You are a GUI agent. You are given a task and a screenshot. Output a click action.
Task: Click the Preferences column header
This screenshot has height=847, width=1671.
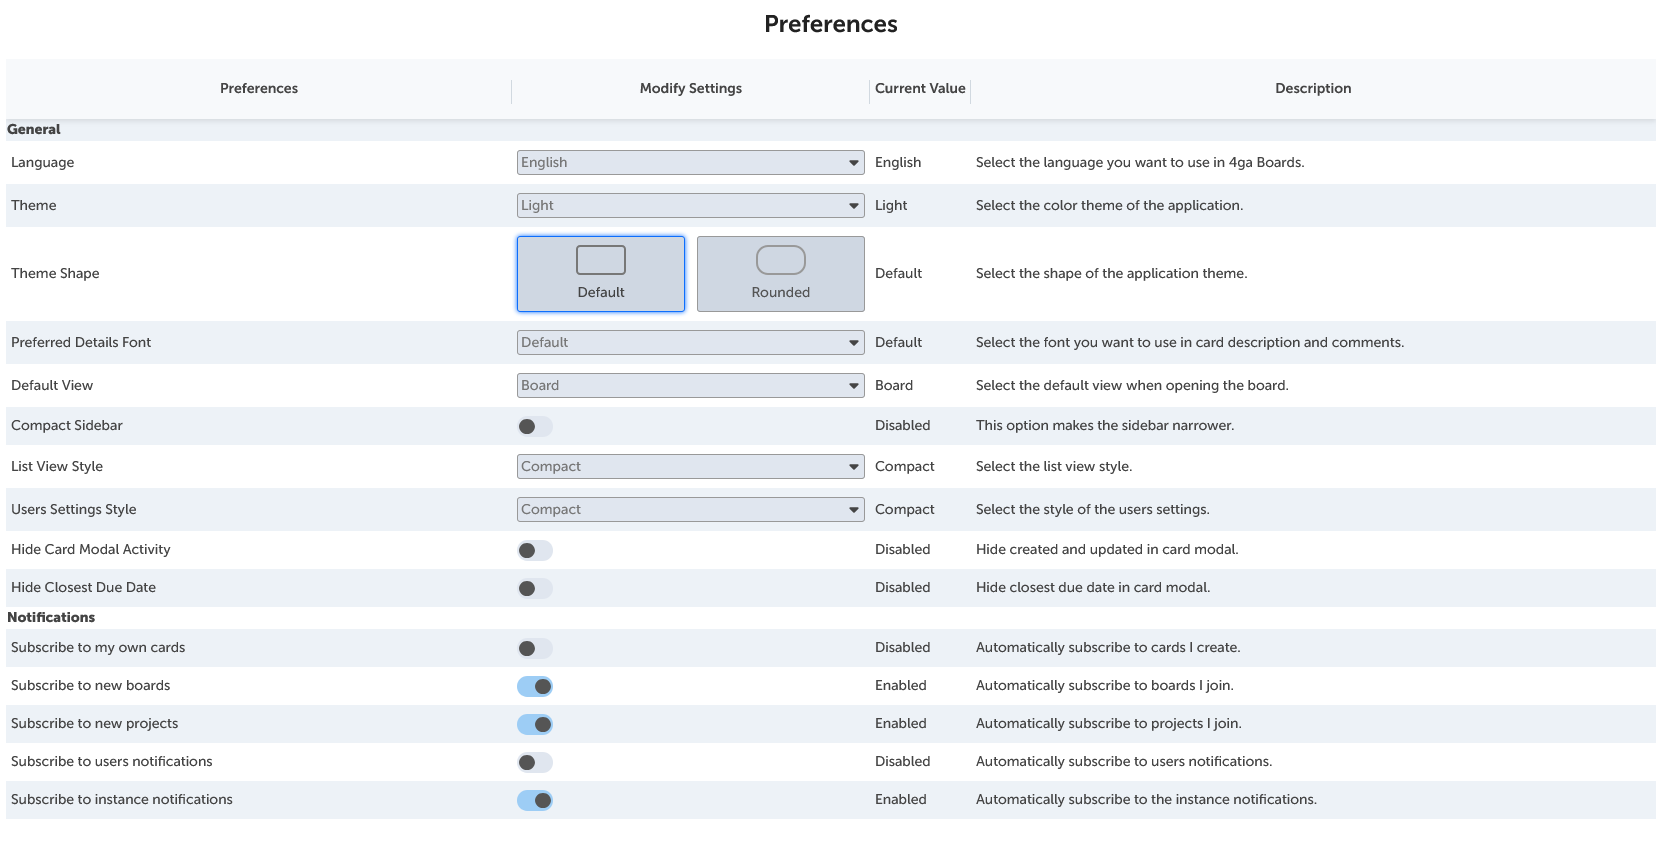pyautogui.click(x=259, y=89)
